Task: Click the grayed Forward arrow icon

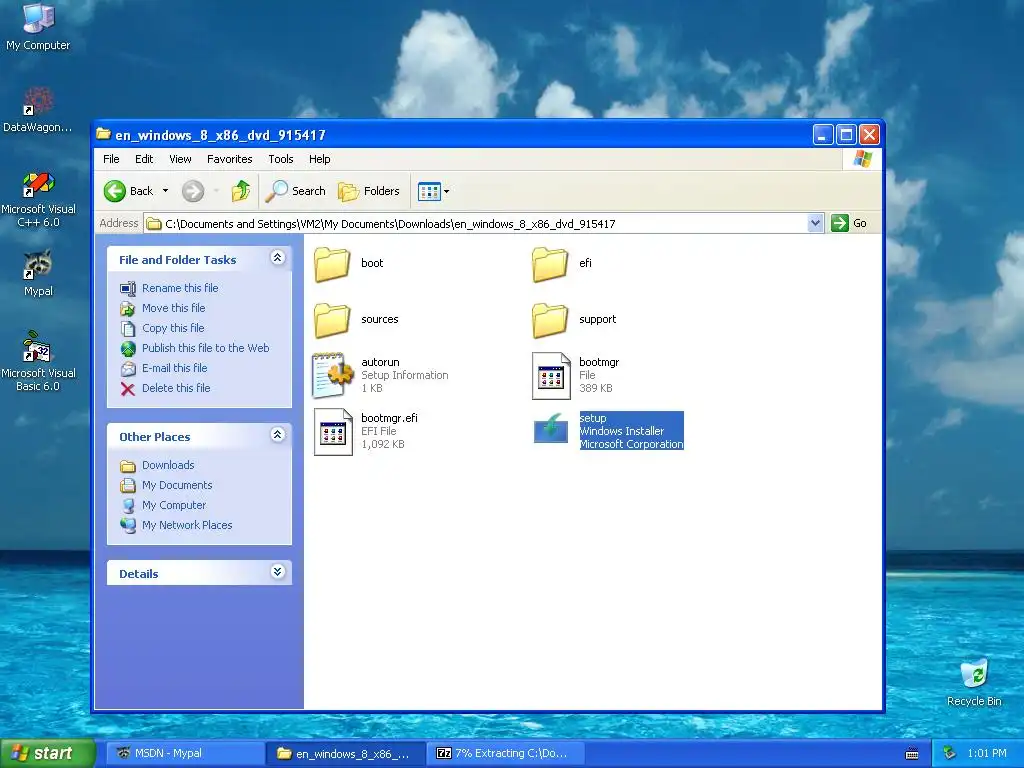Action: pos(193,191)
